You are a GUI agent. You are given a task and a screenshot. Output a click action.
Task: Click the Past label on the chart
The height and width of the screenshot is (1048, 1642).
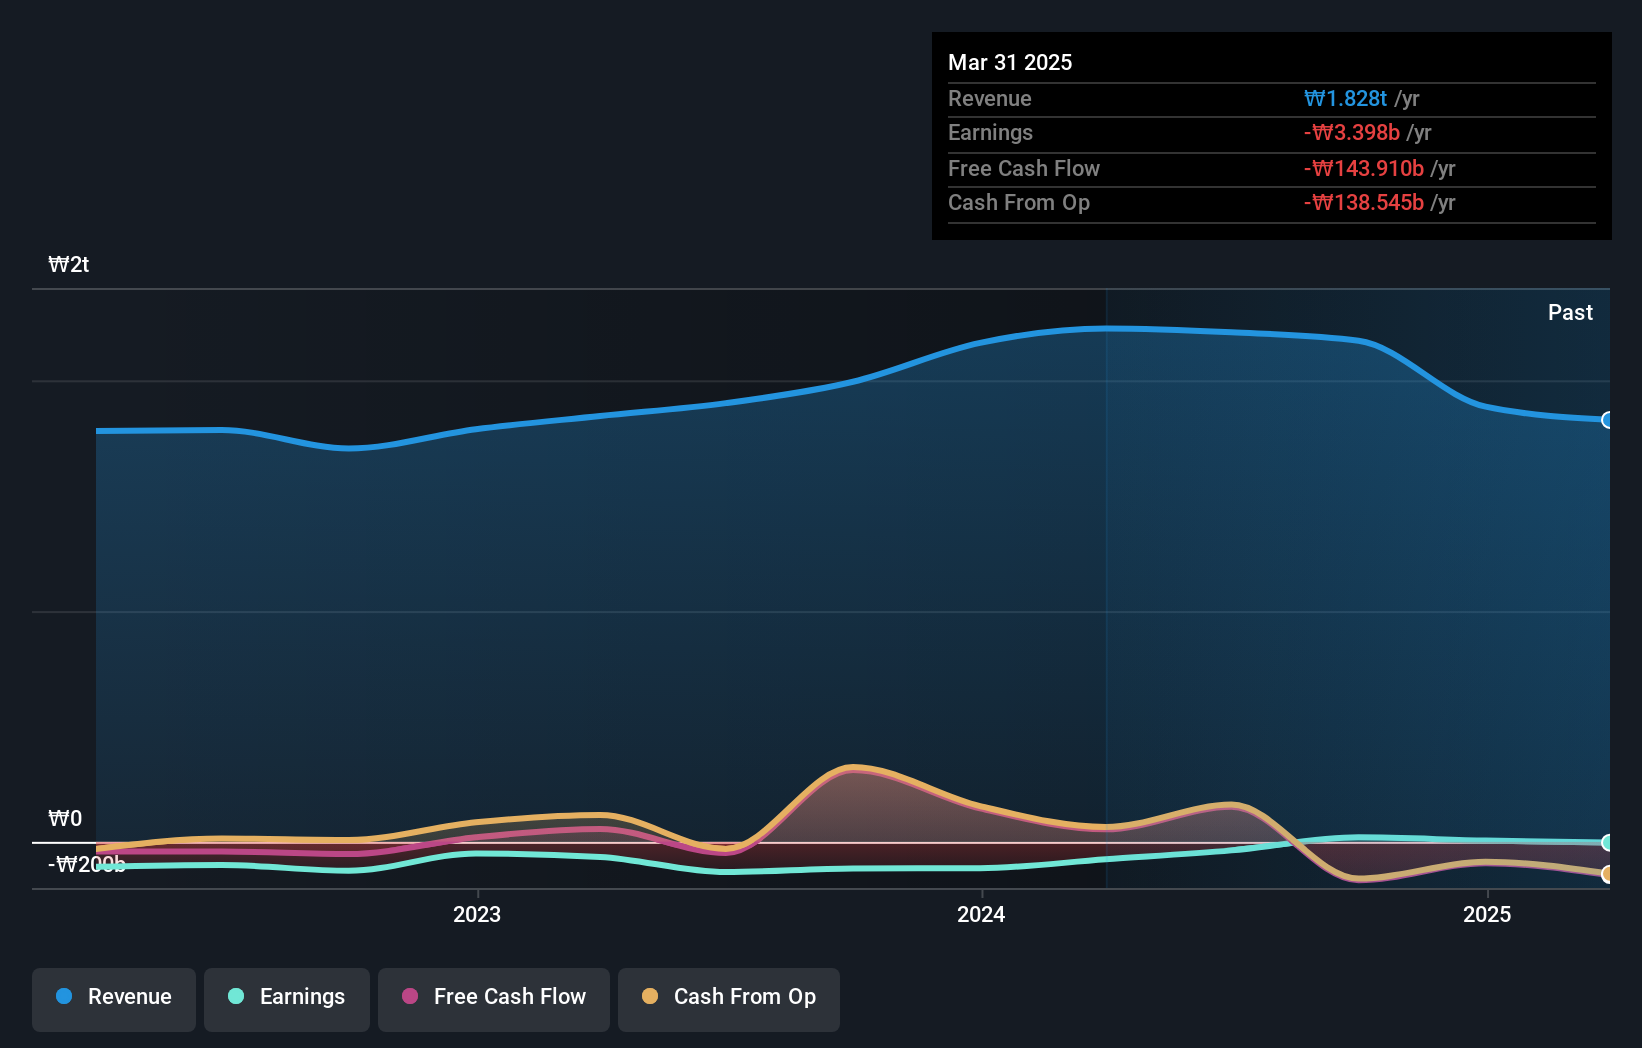click(1570, 312)
